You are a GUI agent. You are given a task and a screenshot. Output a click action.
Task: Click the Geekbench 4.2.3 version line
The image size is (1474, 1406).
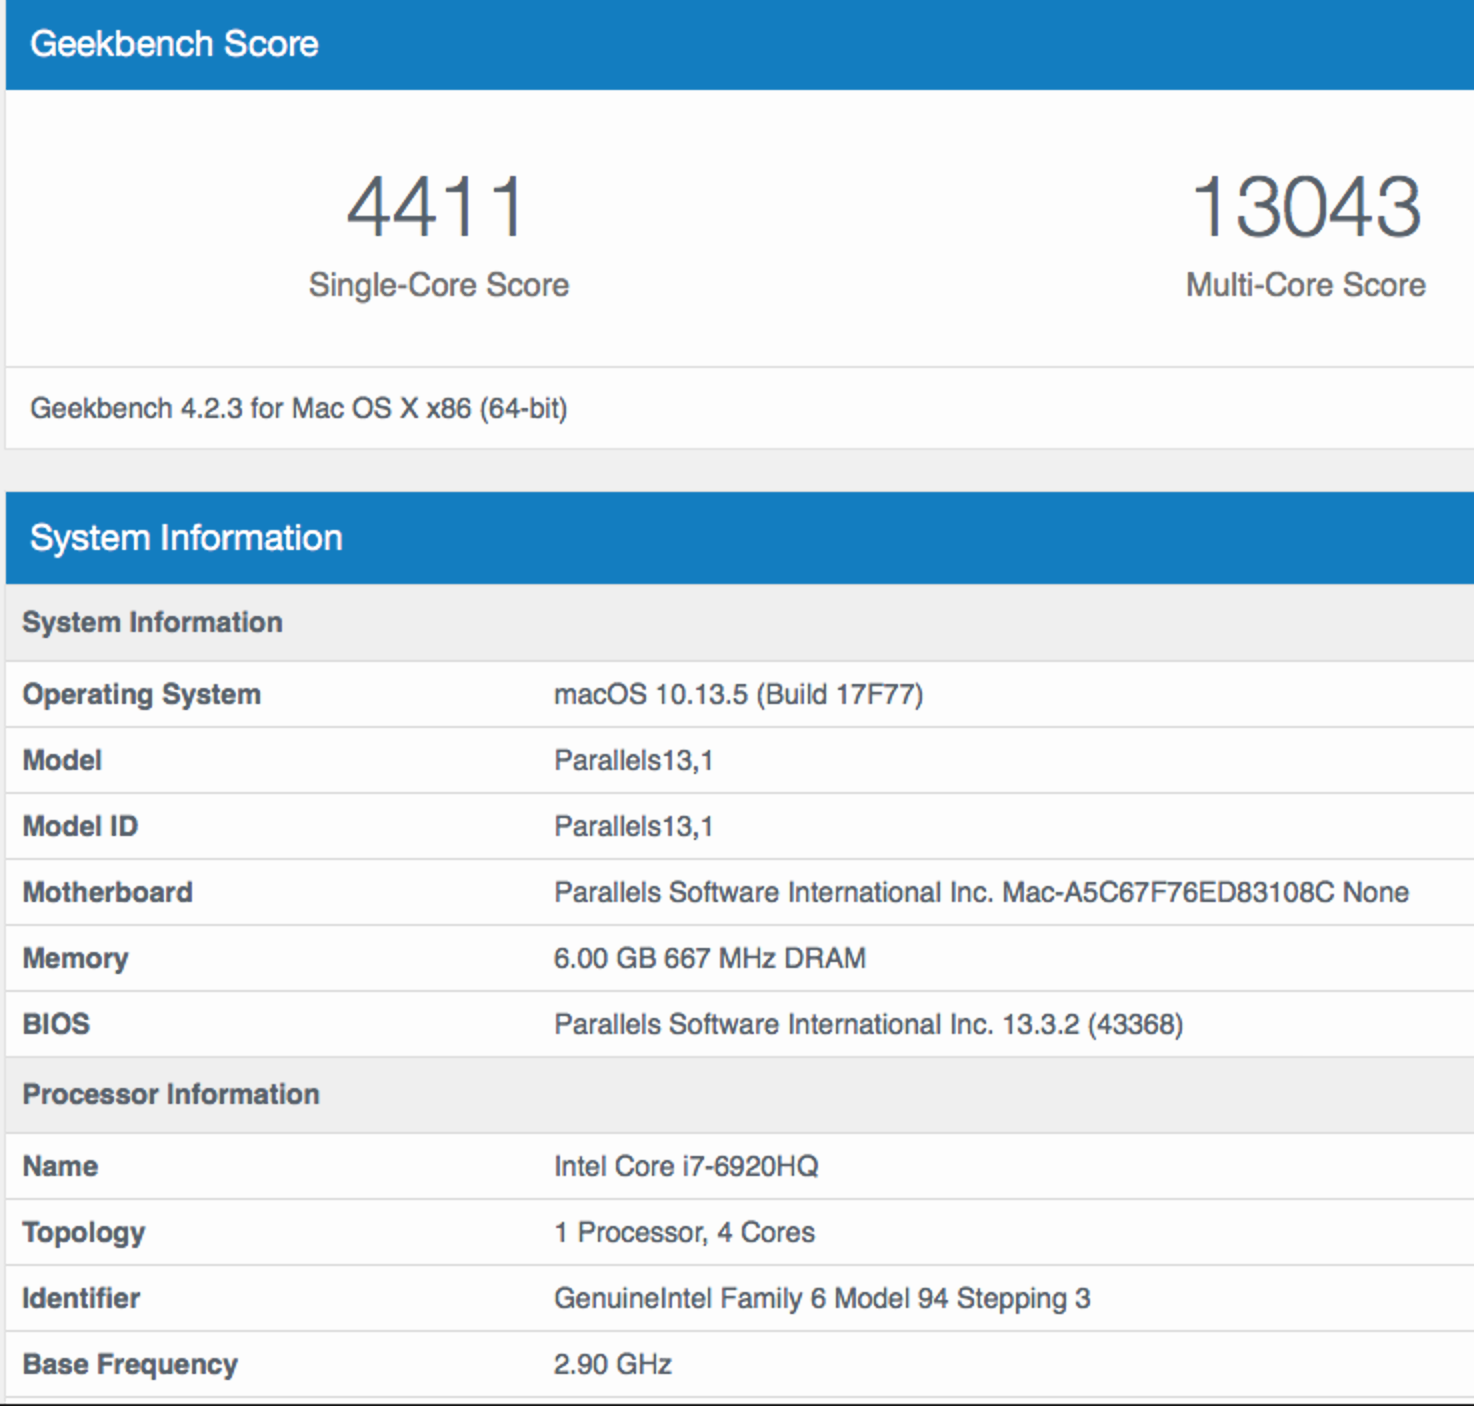[x=299, y=408]
